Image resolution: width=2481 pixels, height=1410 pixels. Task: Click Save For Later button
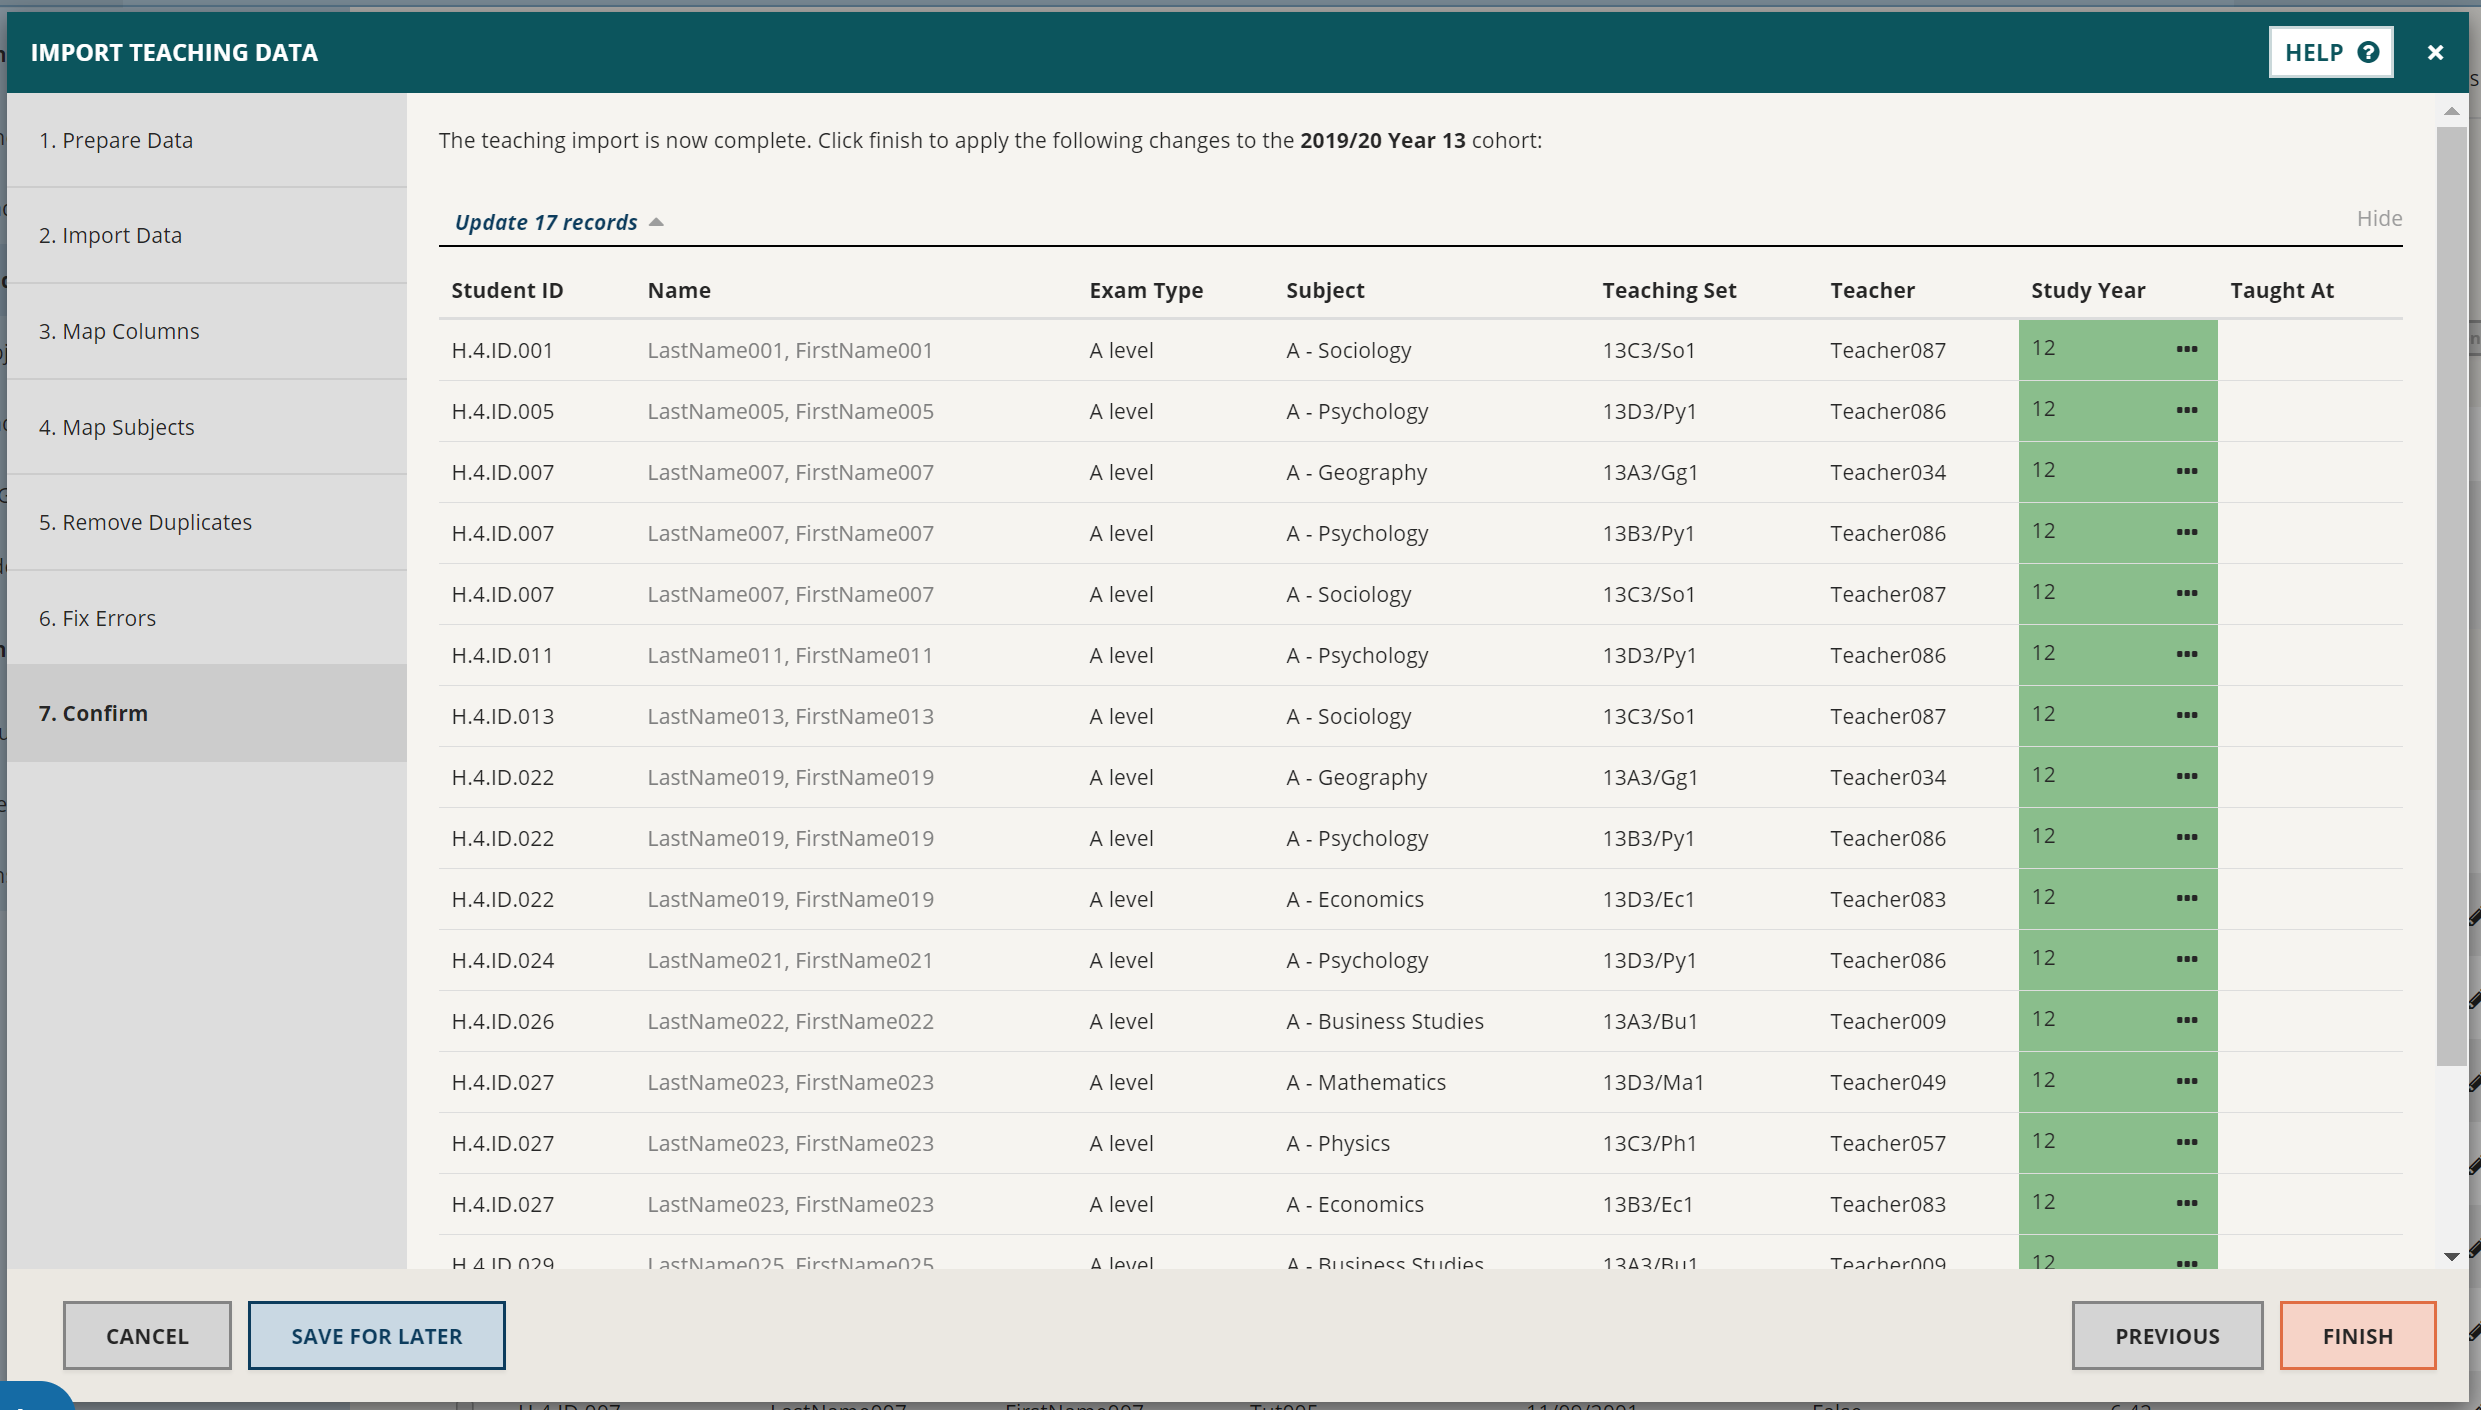(376, 1335)
